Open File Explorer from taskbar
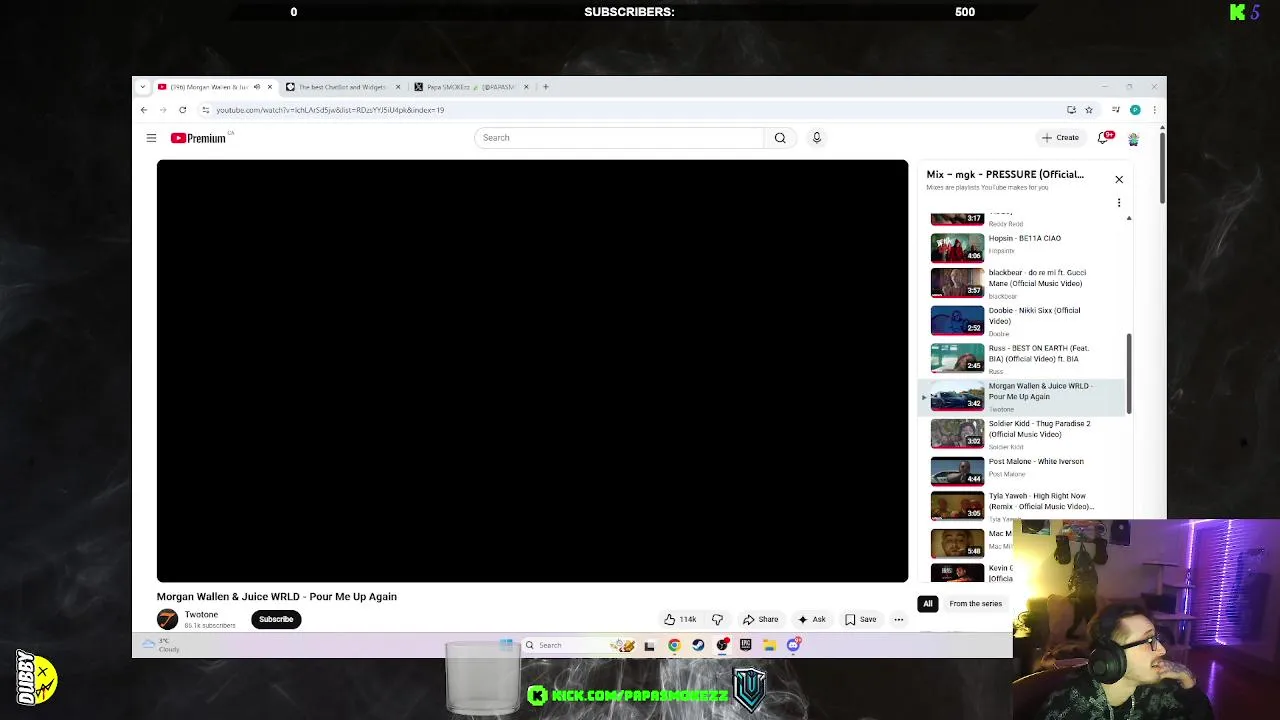This screenshot has height=720, width=1280. (770, 645)
